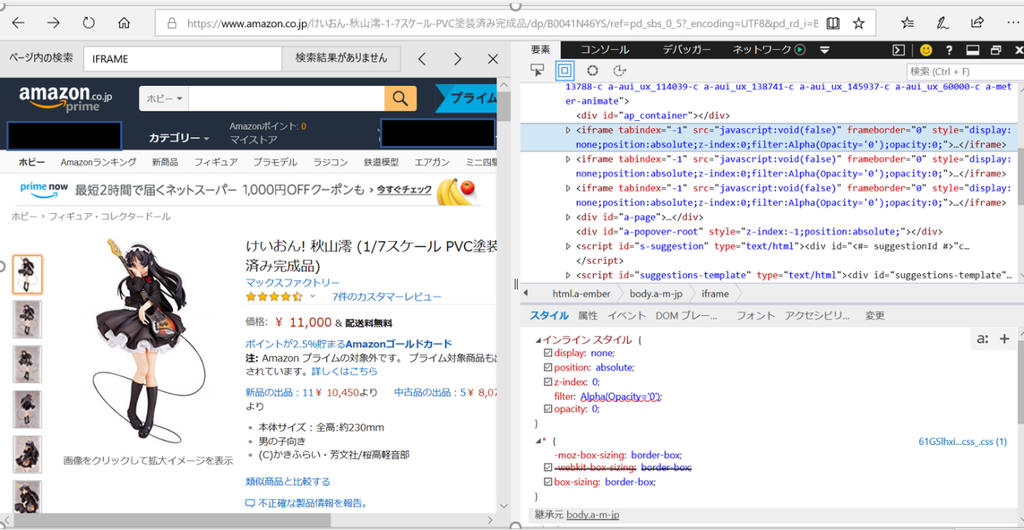
Task: Switch to the デバッガー tab
Action: [x=686, y=50]
